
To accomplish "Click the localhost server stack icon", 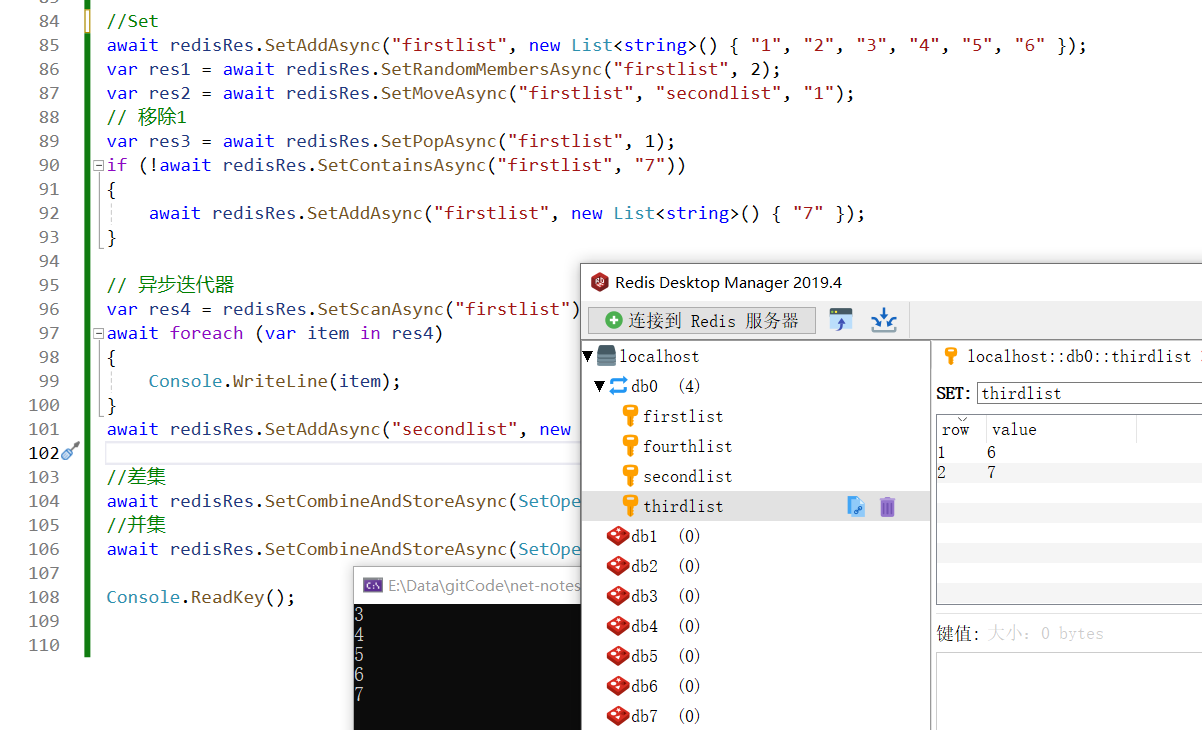I will click(x=606, y=356).
